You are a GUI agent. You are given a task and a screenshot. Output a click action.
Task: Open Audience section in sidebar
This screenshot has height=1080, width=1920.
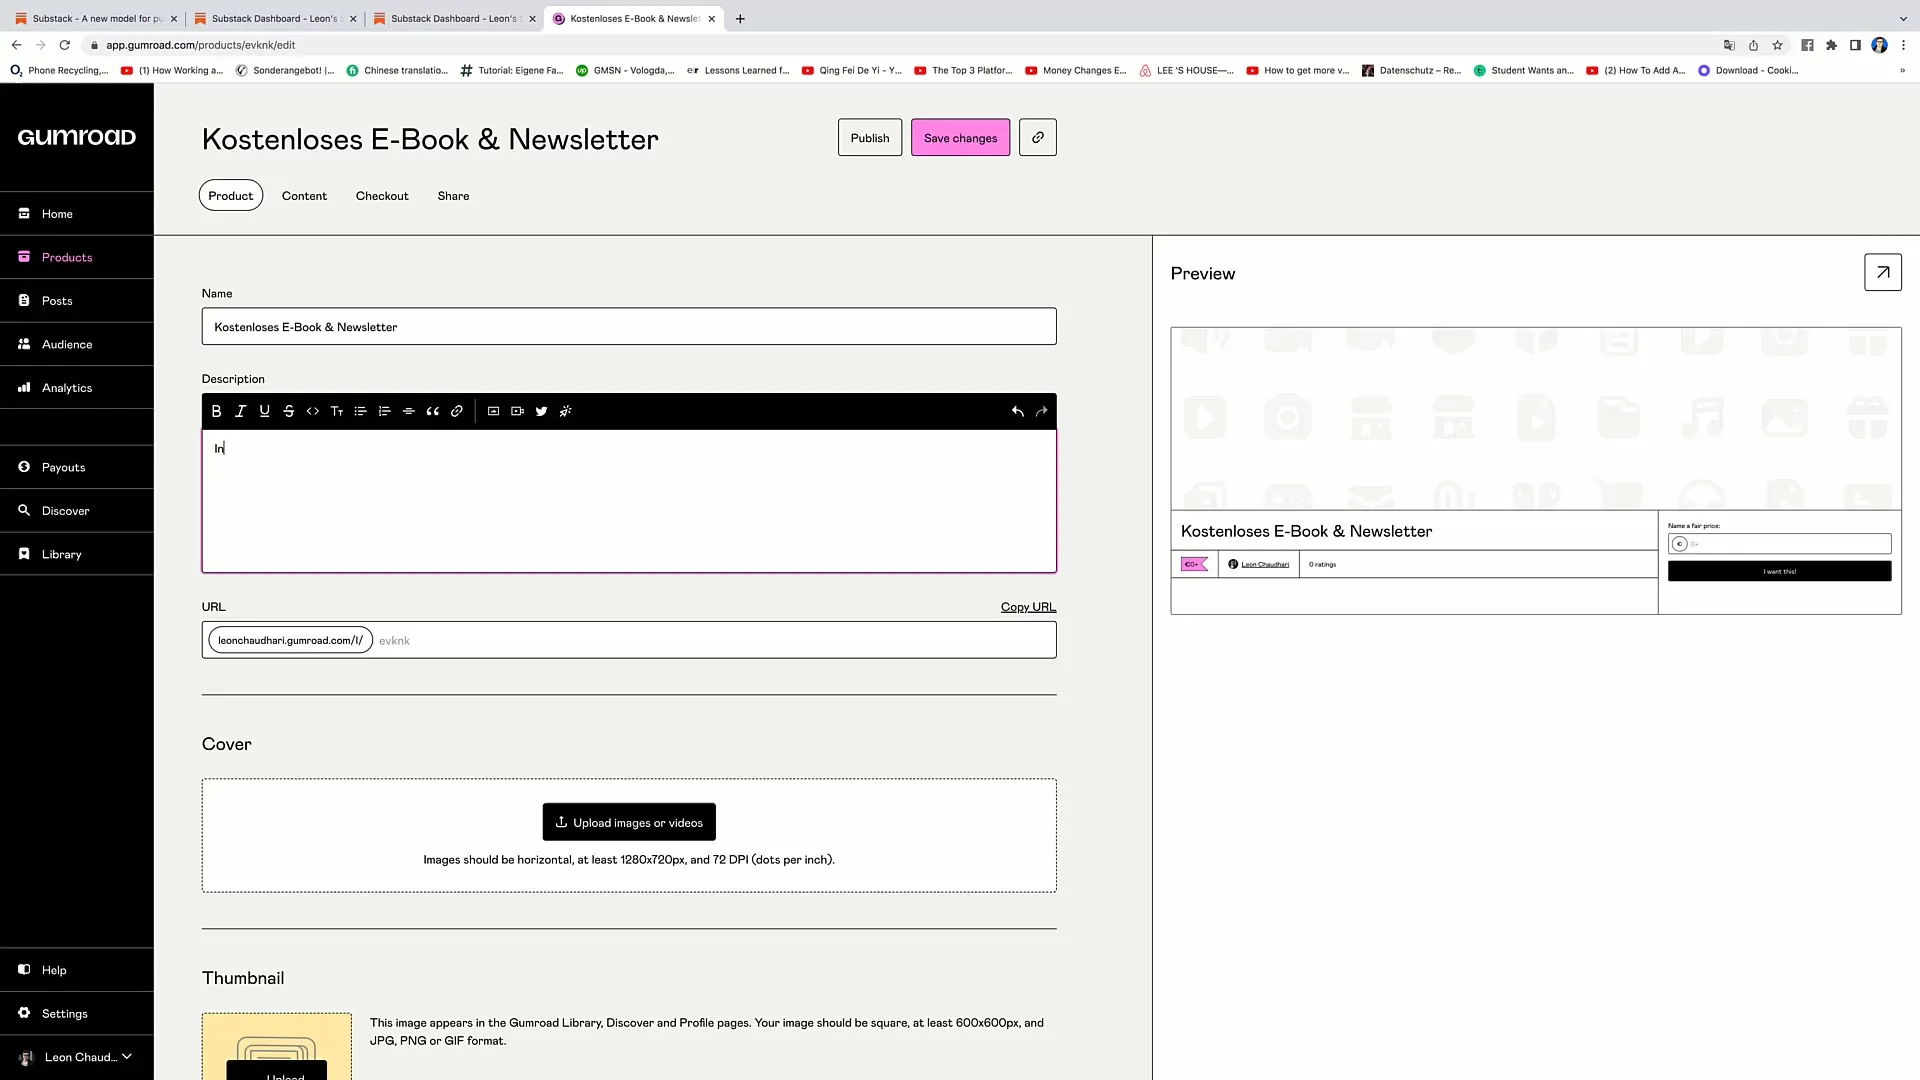coord(77,344)
